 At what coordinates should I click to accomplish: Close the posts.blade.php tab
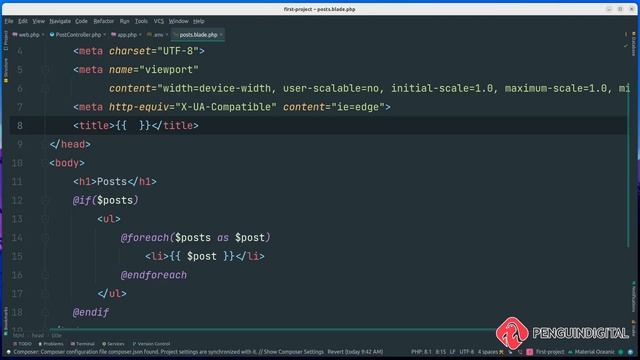tap(221, 35)
